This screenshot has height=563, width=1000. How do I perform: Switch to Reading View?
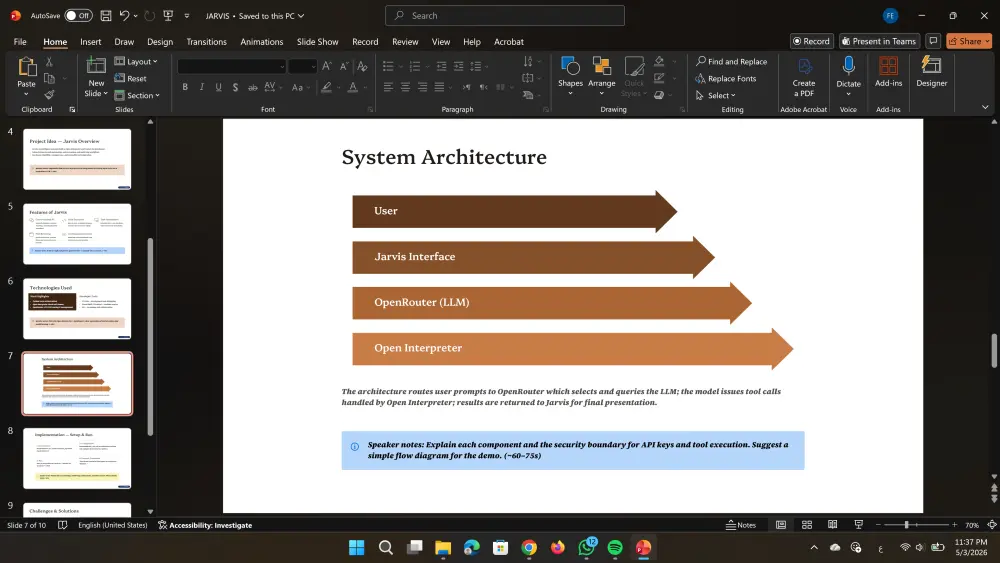[x=832, y=525]
